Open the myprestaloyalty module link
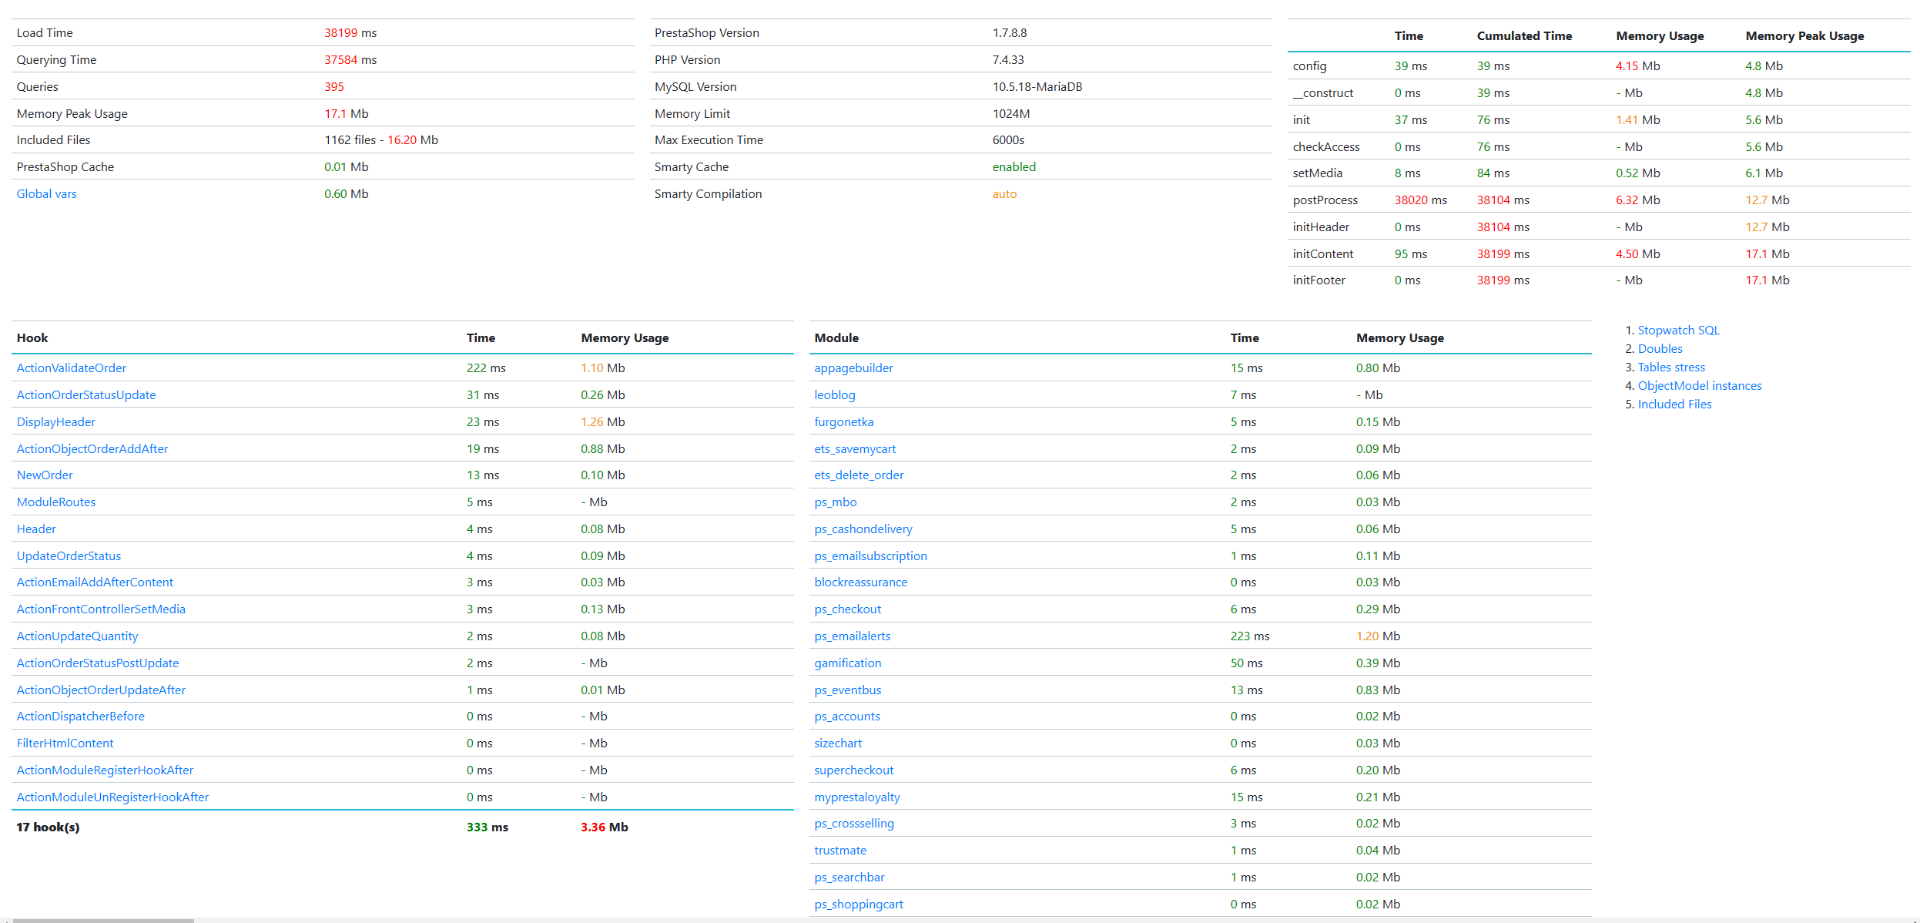The width and height of the screenshot is (1920, 923). [857, 797]
